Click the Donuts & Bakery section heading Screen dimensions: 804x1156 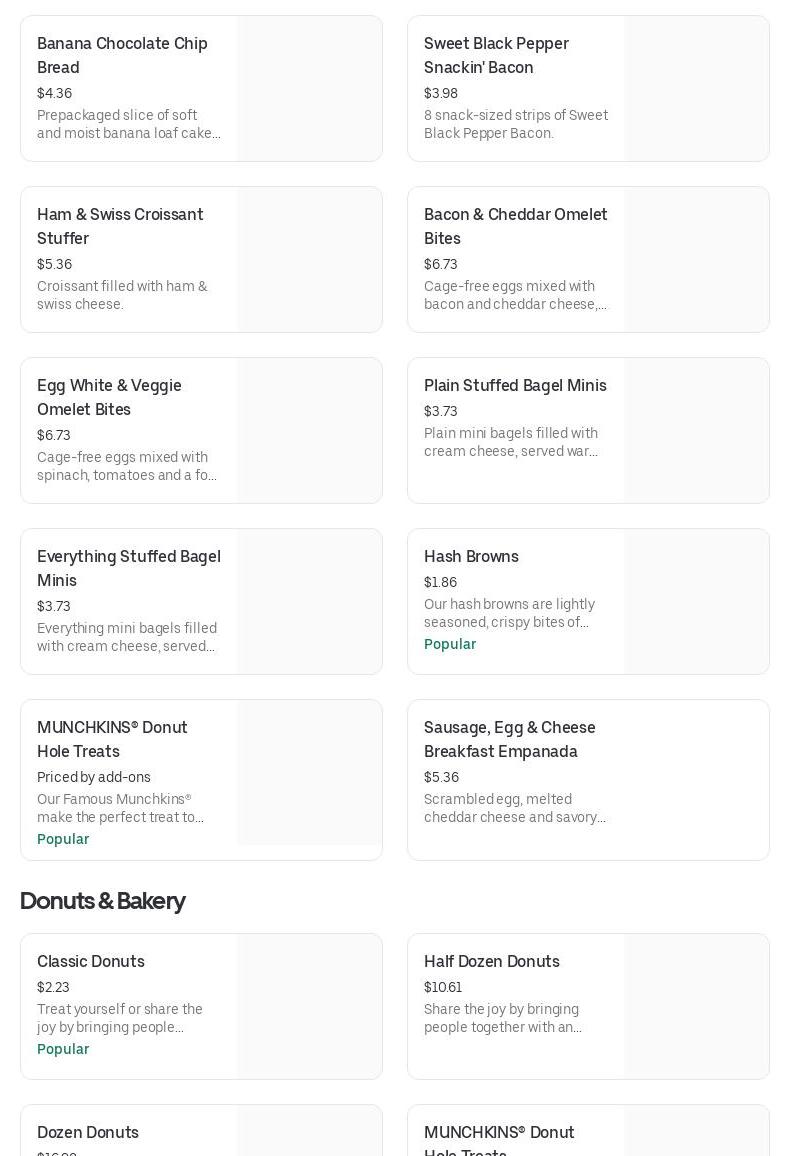(x=102, y=900)
